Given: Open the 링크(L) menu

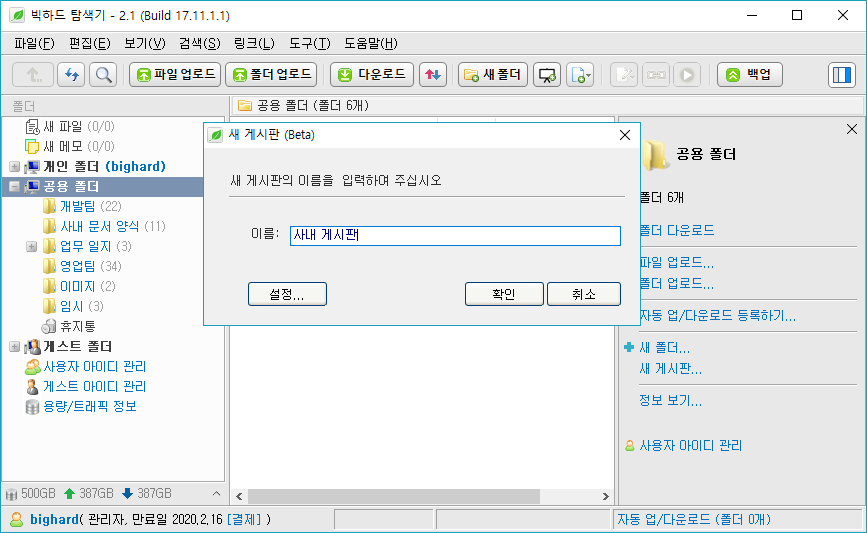Looking at the screenshot, I should [254, 43].
